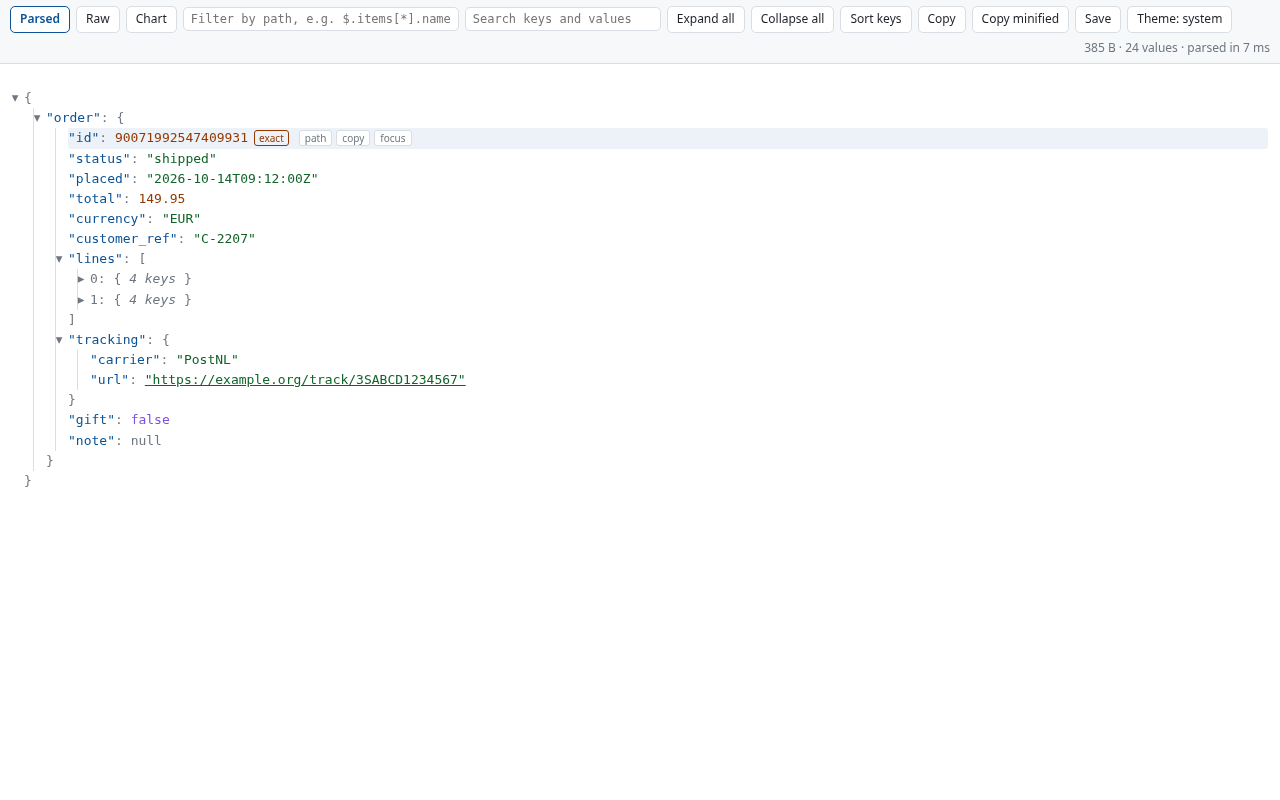Switch to the Parsed view tab
The height and width of the screenshot is (800, 1280).
[40, 19]
